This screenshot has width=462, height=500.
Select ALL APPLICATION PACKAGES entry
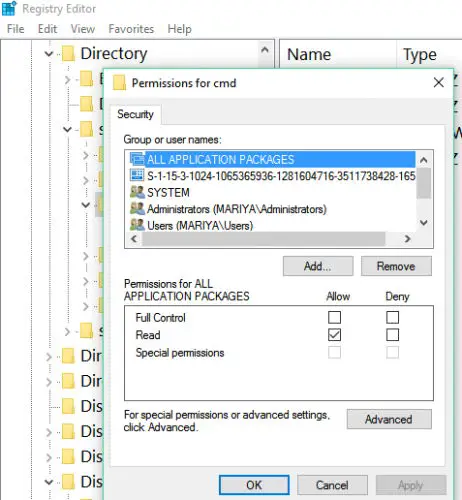(x=272, y=160)
